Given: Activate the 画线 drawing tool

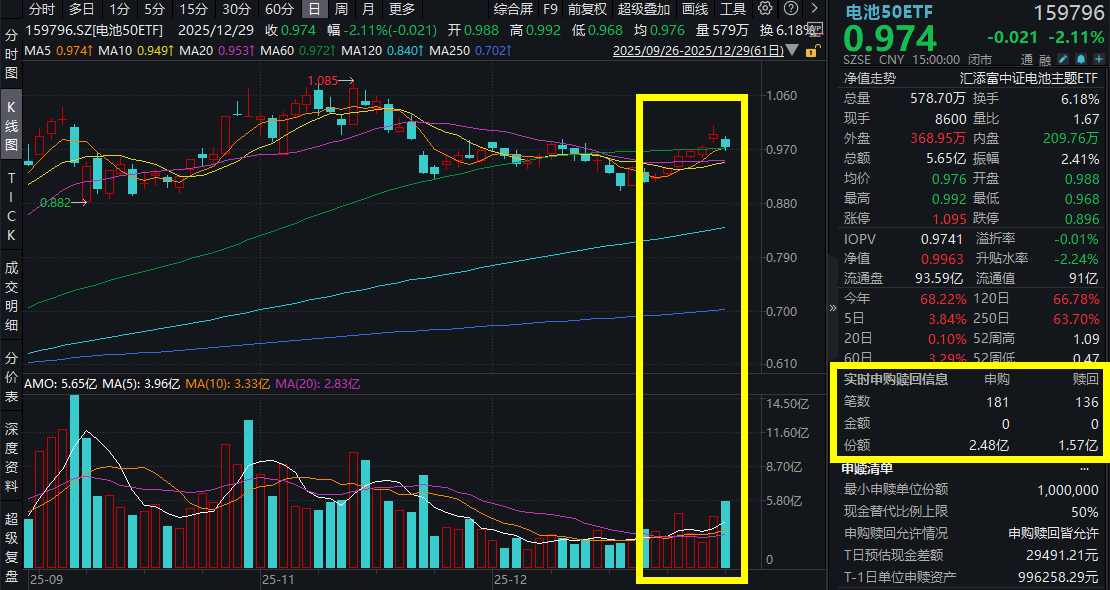Looking at the screenshot, I should 694,9.
